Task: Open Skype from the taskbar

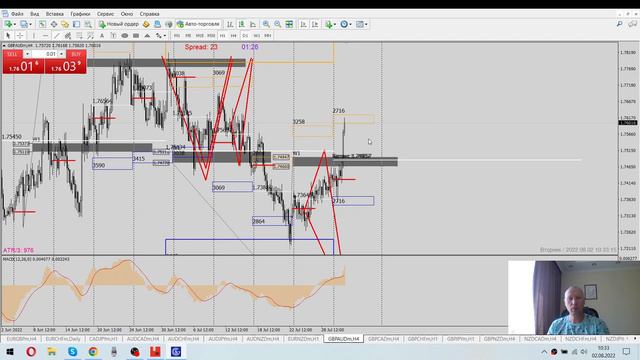Action: [x=73, y=351]
